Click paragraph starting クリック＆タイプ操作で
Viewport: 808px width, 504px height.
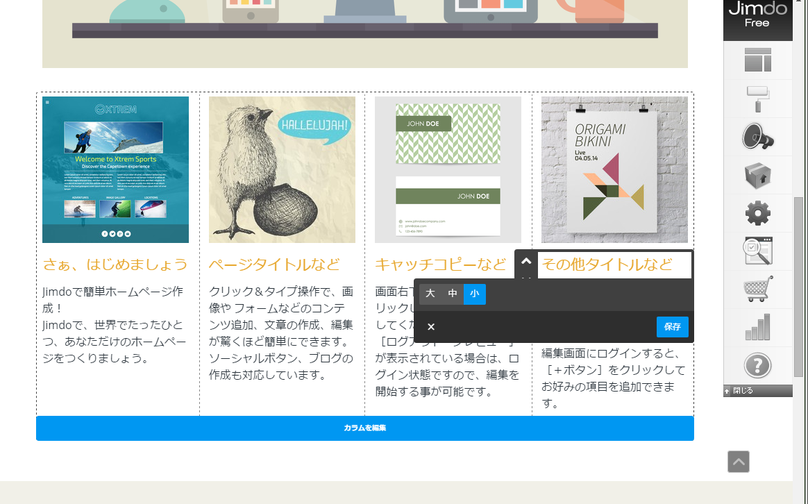coord(281,333)
